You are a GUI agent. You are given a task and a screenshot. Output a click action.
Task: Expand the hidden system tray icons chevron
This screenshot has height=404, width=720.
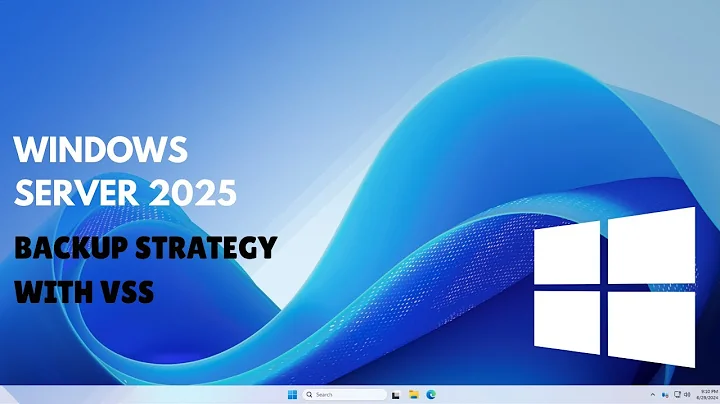coord(652,395)
